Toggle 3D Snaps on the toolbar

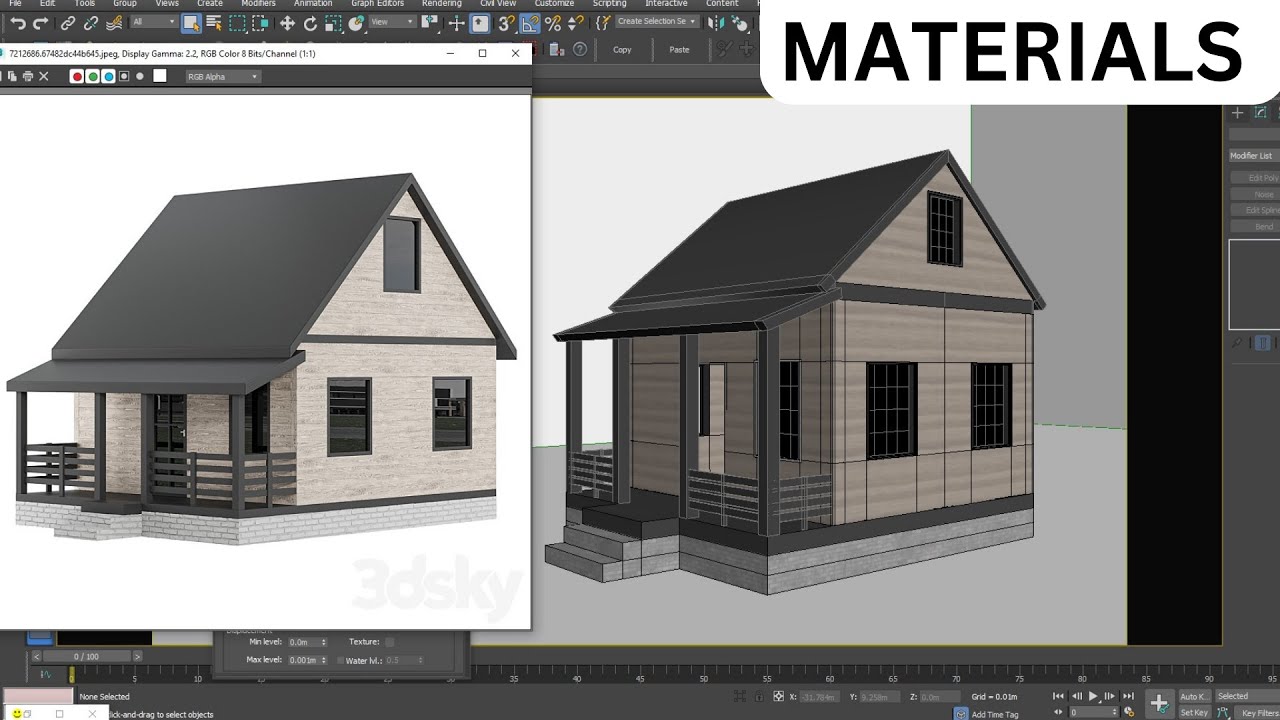tap(506, 23)
